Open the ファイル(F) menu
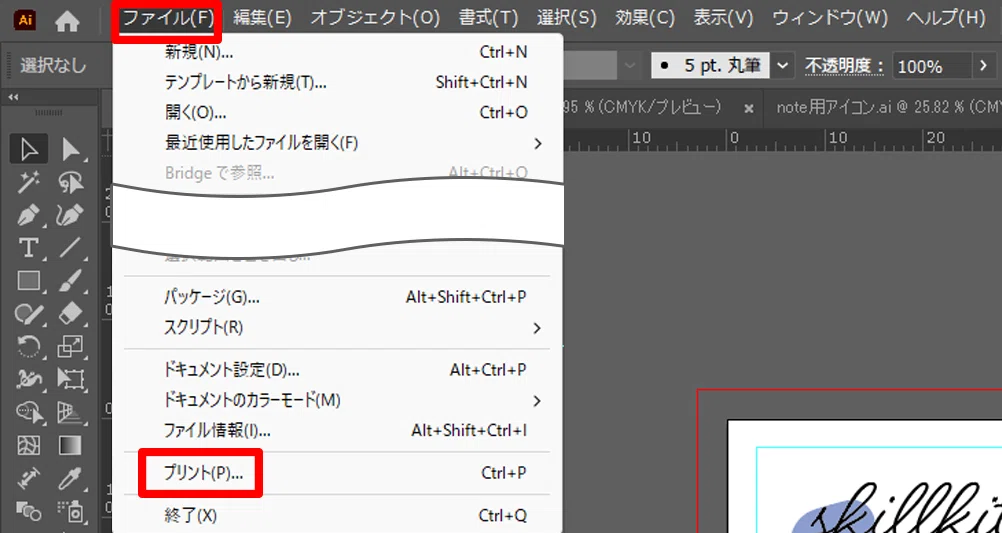Screen dimensions: 1002x533 click(167, 18)
